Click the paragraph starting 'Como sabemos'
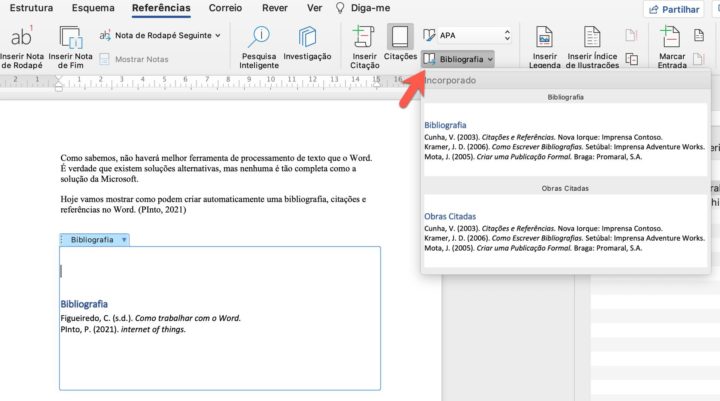Image resolution: width=720 pixels, height=401 pixels. 216,169
